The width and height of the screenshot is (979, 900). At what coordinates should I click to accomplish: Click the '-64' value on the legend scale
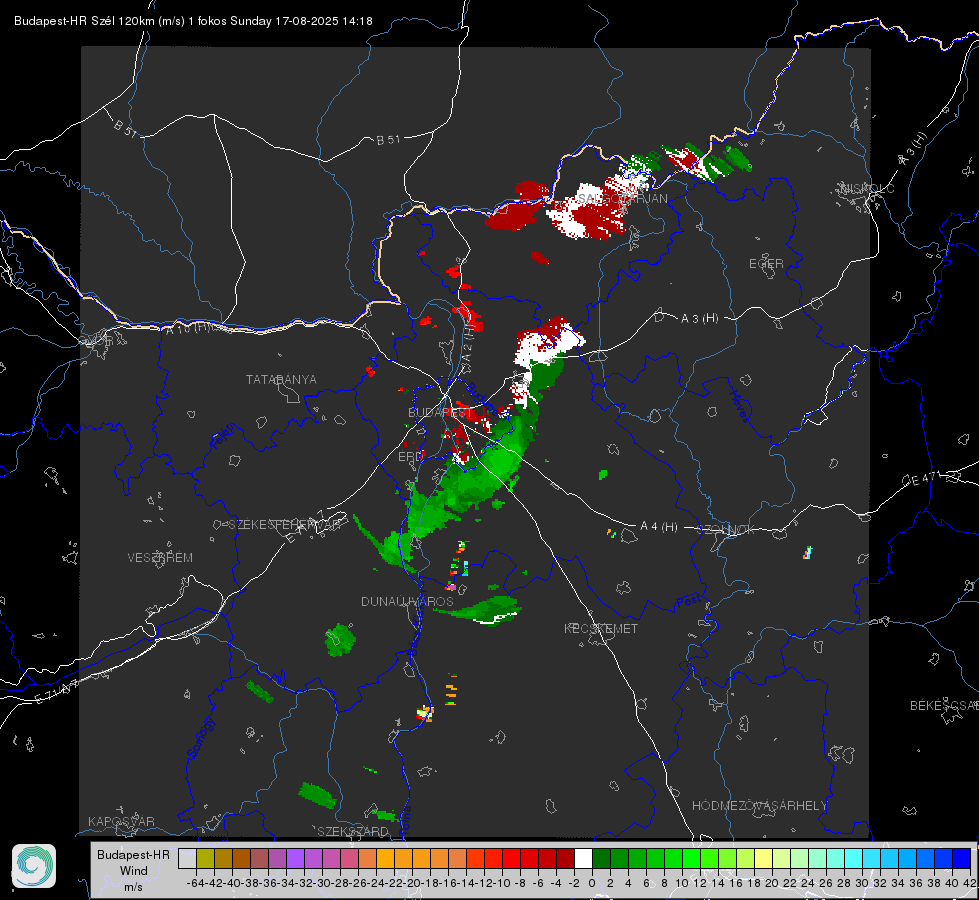click(x=196, y=883)
